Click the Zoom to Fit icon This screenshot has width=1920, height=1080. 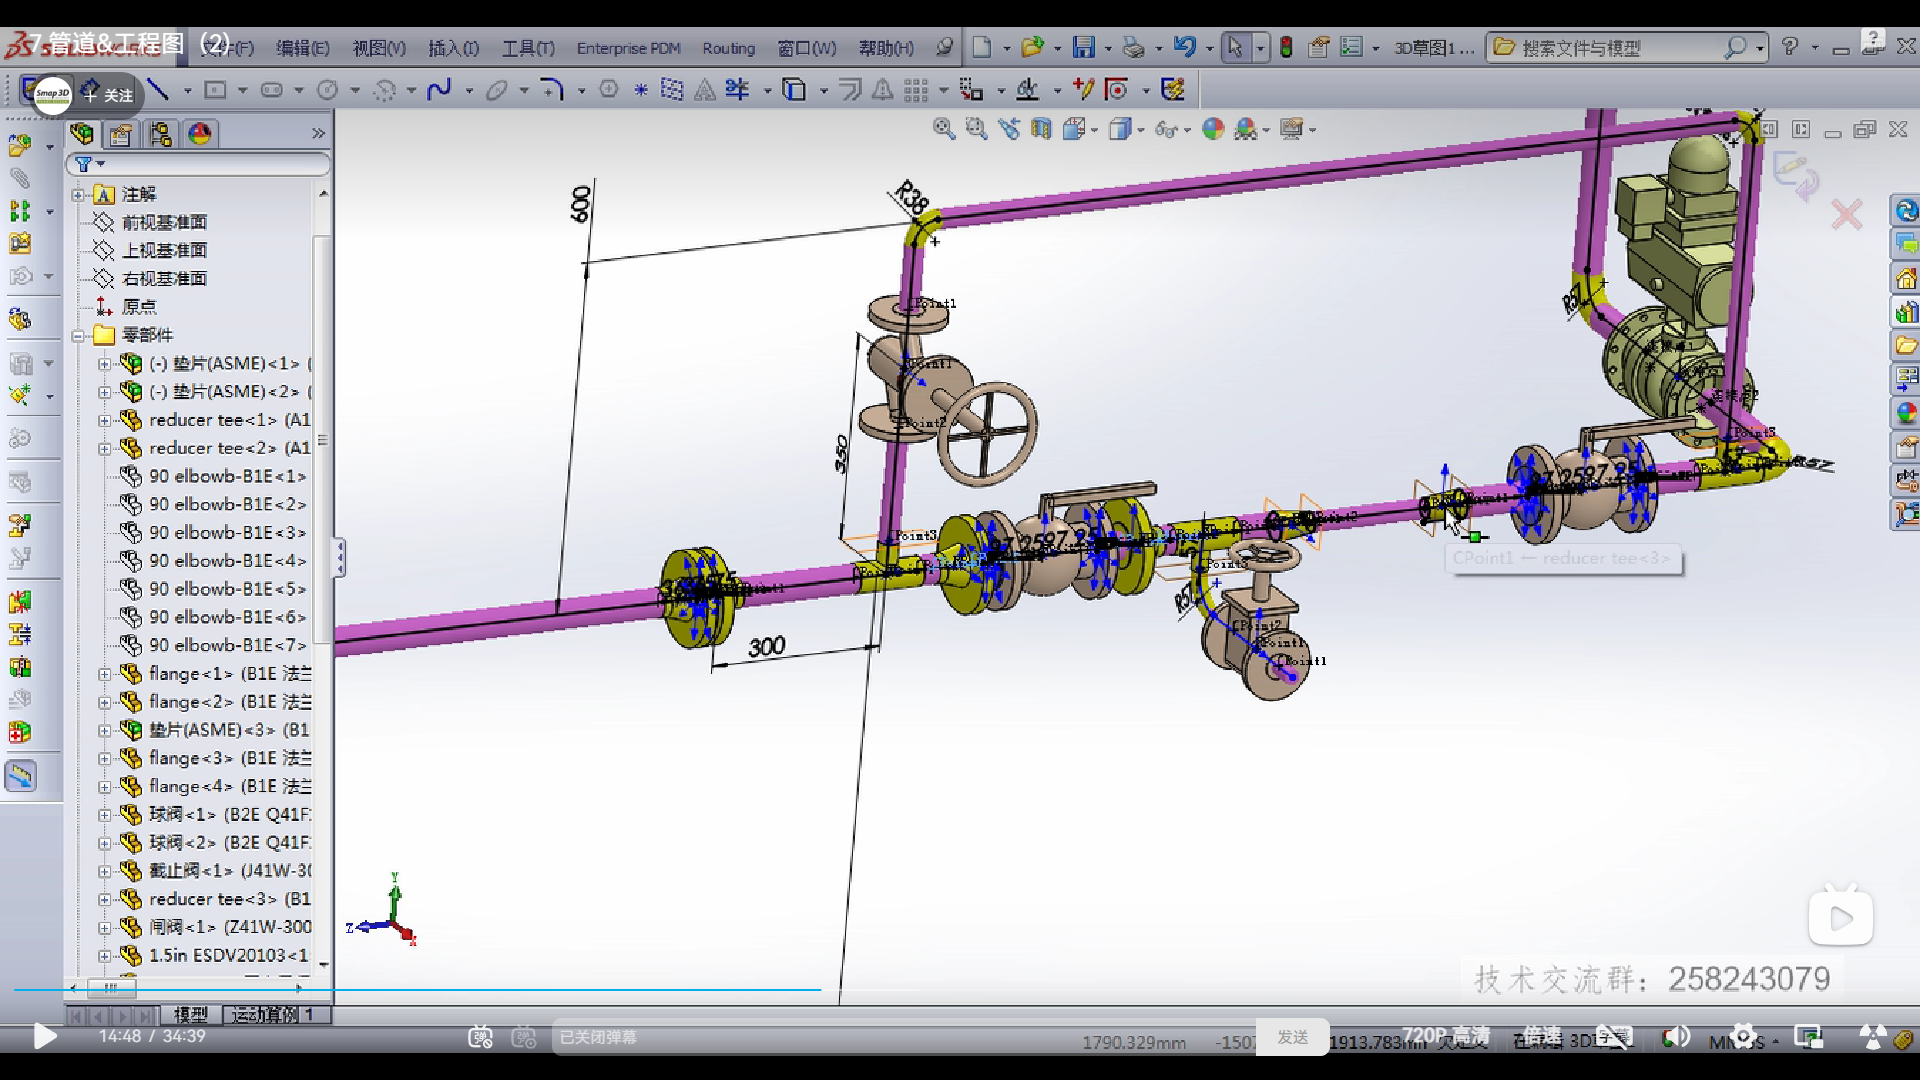click(944, 129)
